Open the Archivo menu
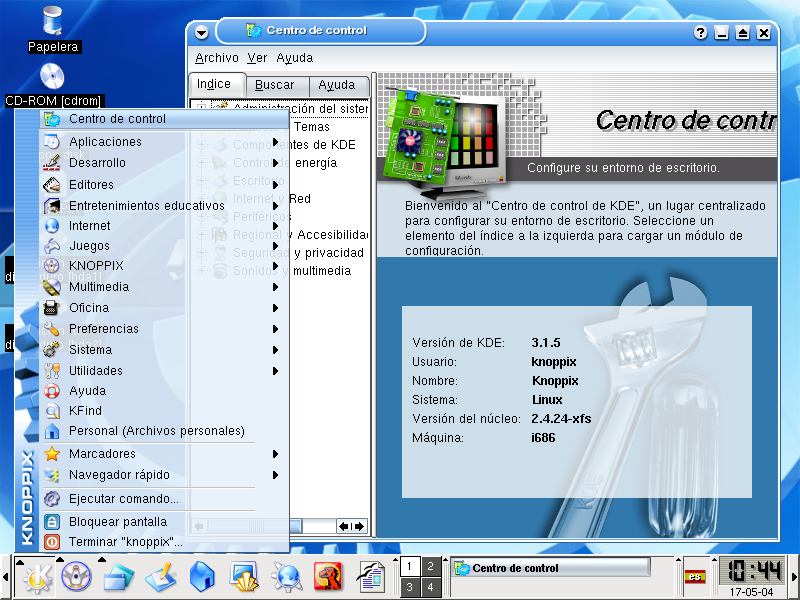 217,58
